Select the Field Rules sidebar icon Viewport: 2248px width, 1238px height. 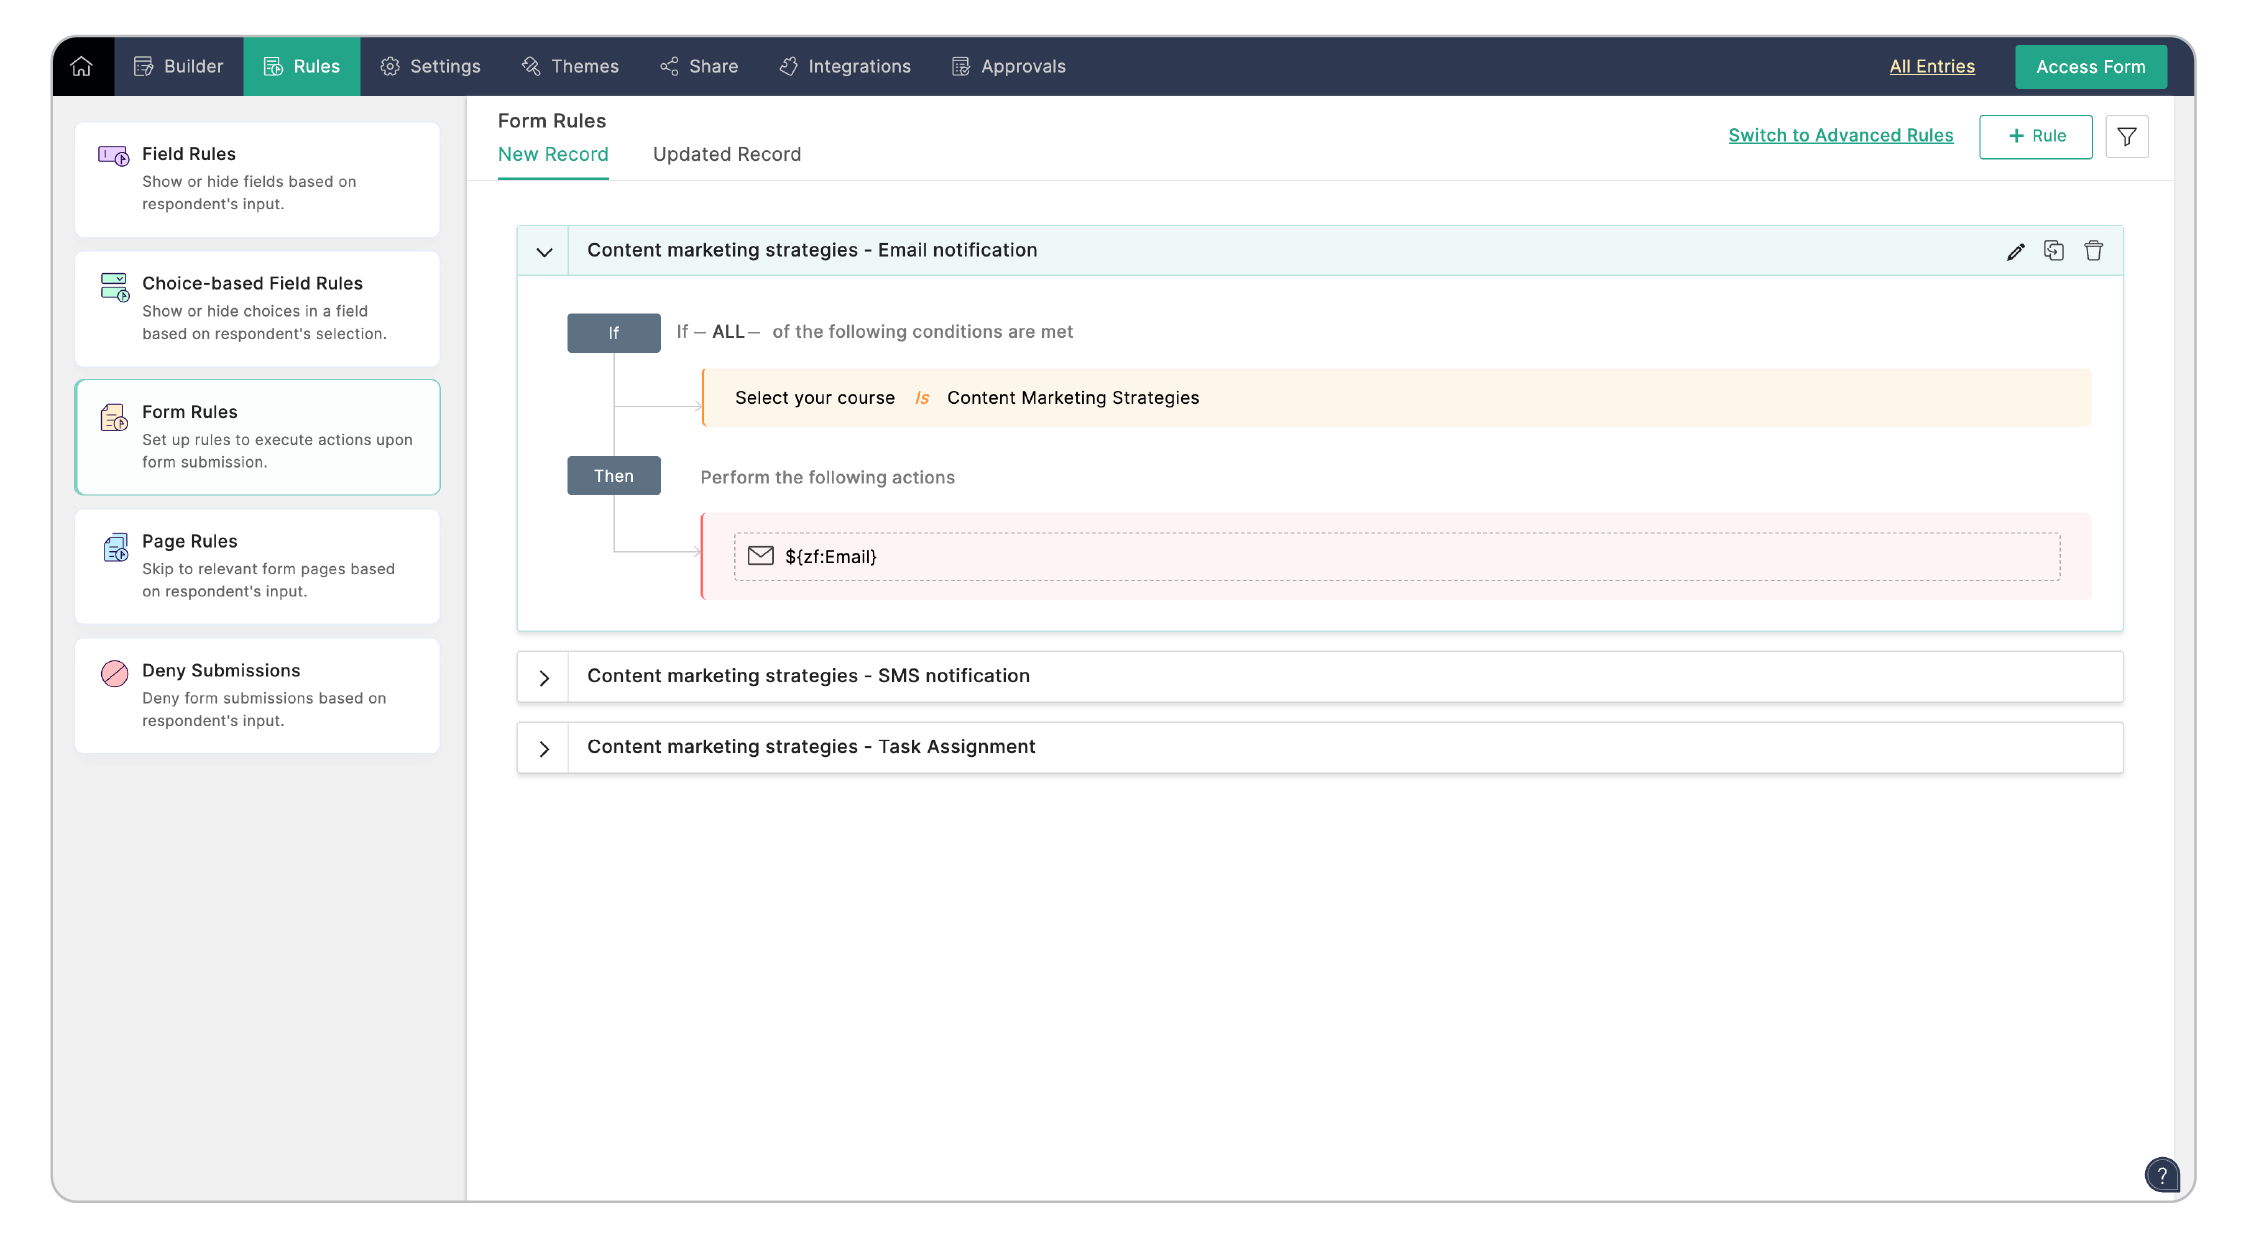click(x=112, y=154)
